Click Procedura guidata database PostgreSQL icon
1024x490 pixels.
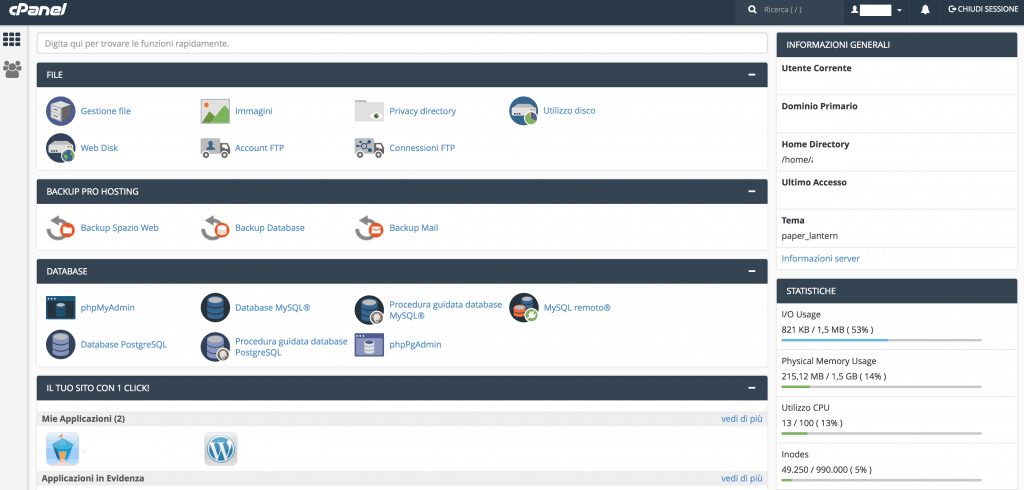pos(215,347)
